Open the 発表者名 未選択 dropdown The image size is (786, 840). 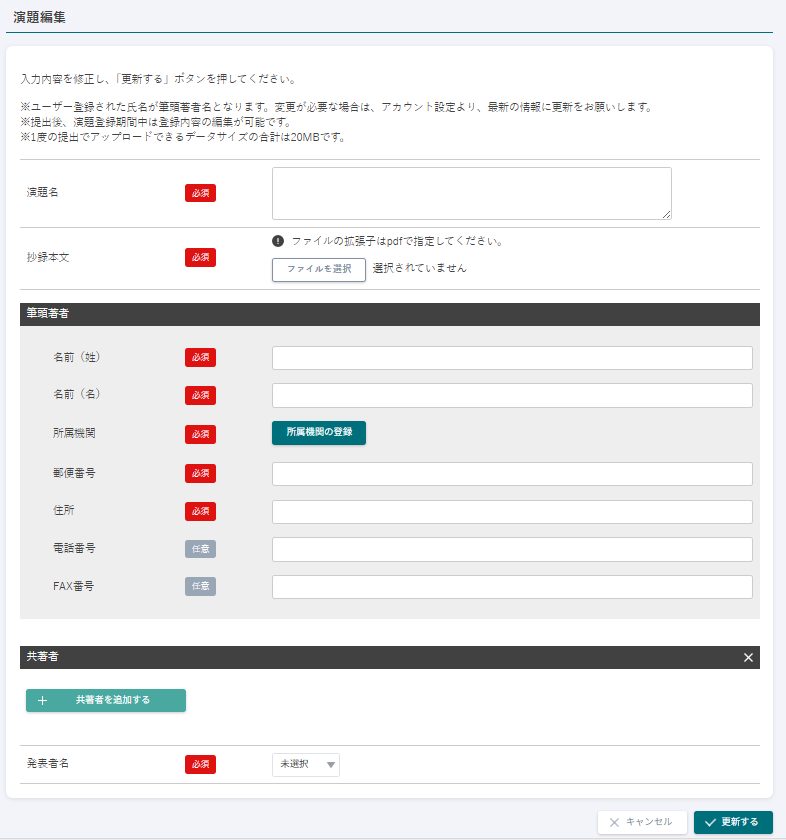[x=306, y=764]
